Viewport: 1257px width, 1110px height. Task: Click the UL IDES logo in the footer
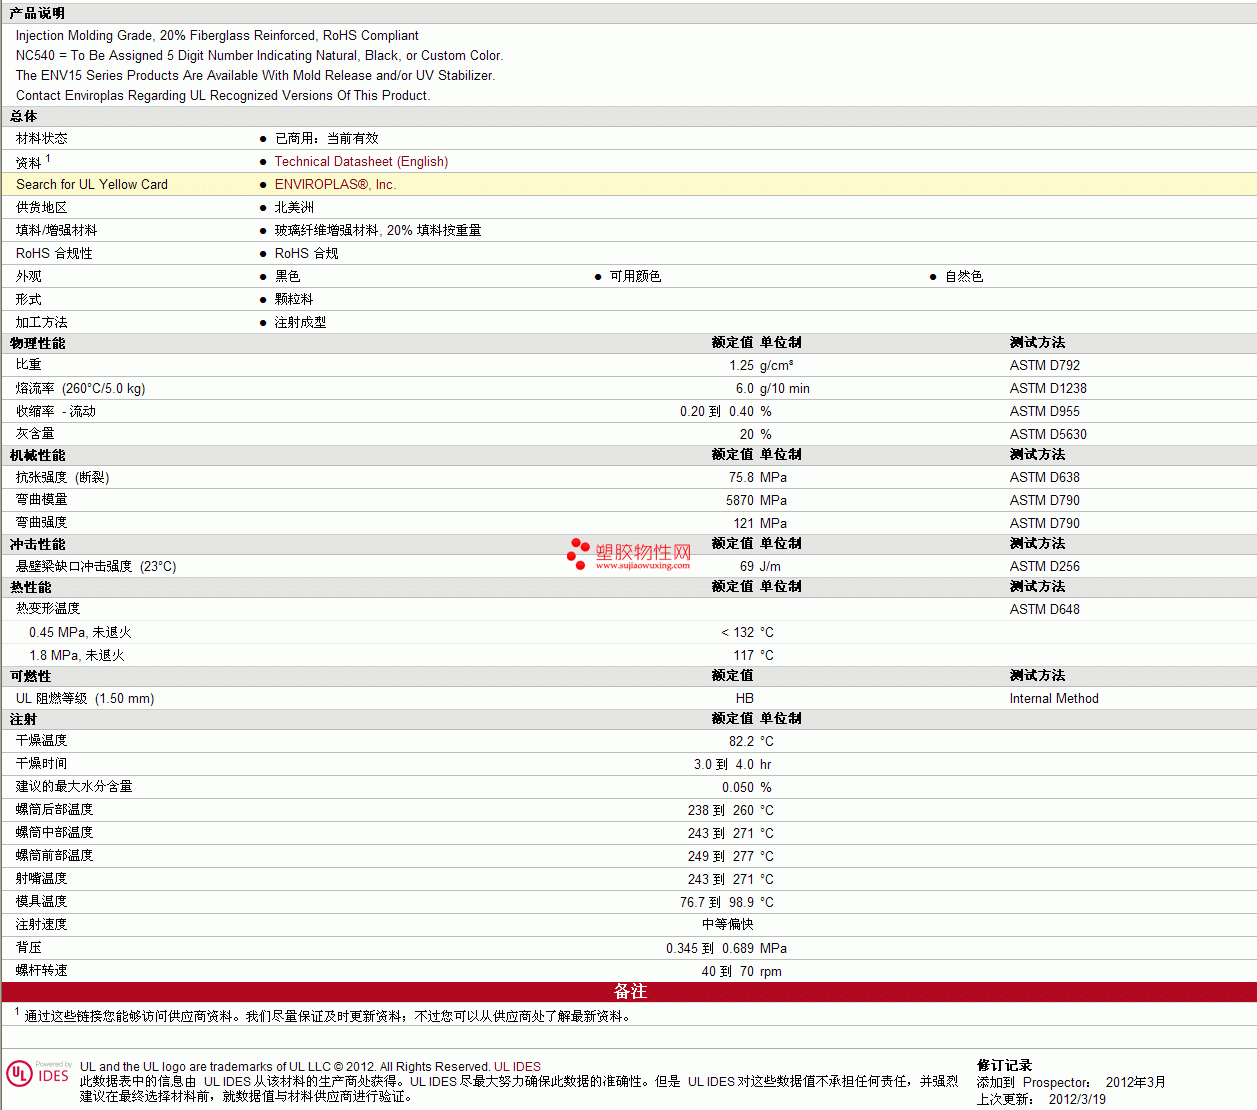38,1073
